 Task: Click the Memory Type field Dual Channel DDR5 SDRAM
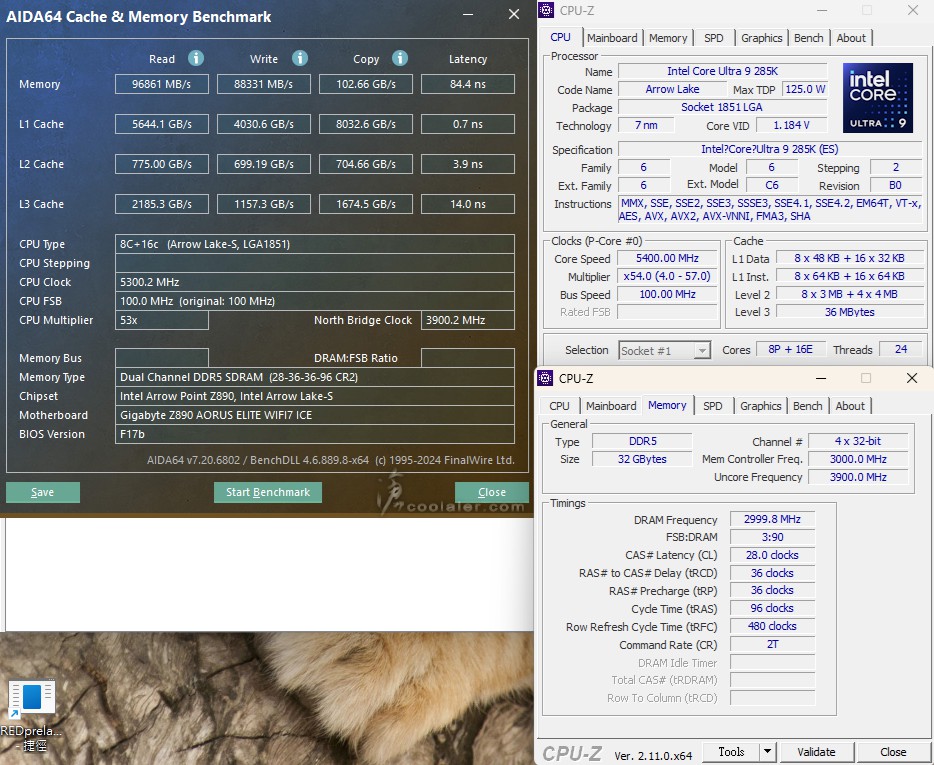(315, 377)
